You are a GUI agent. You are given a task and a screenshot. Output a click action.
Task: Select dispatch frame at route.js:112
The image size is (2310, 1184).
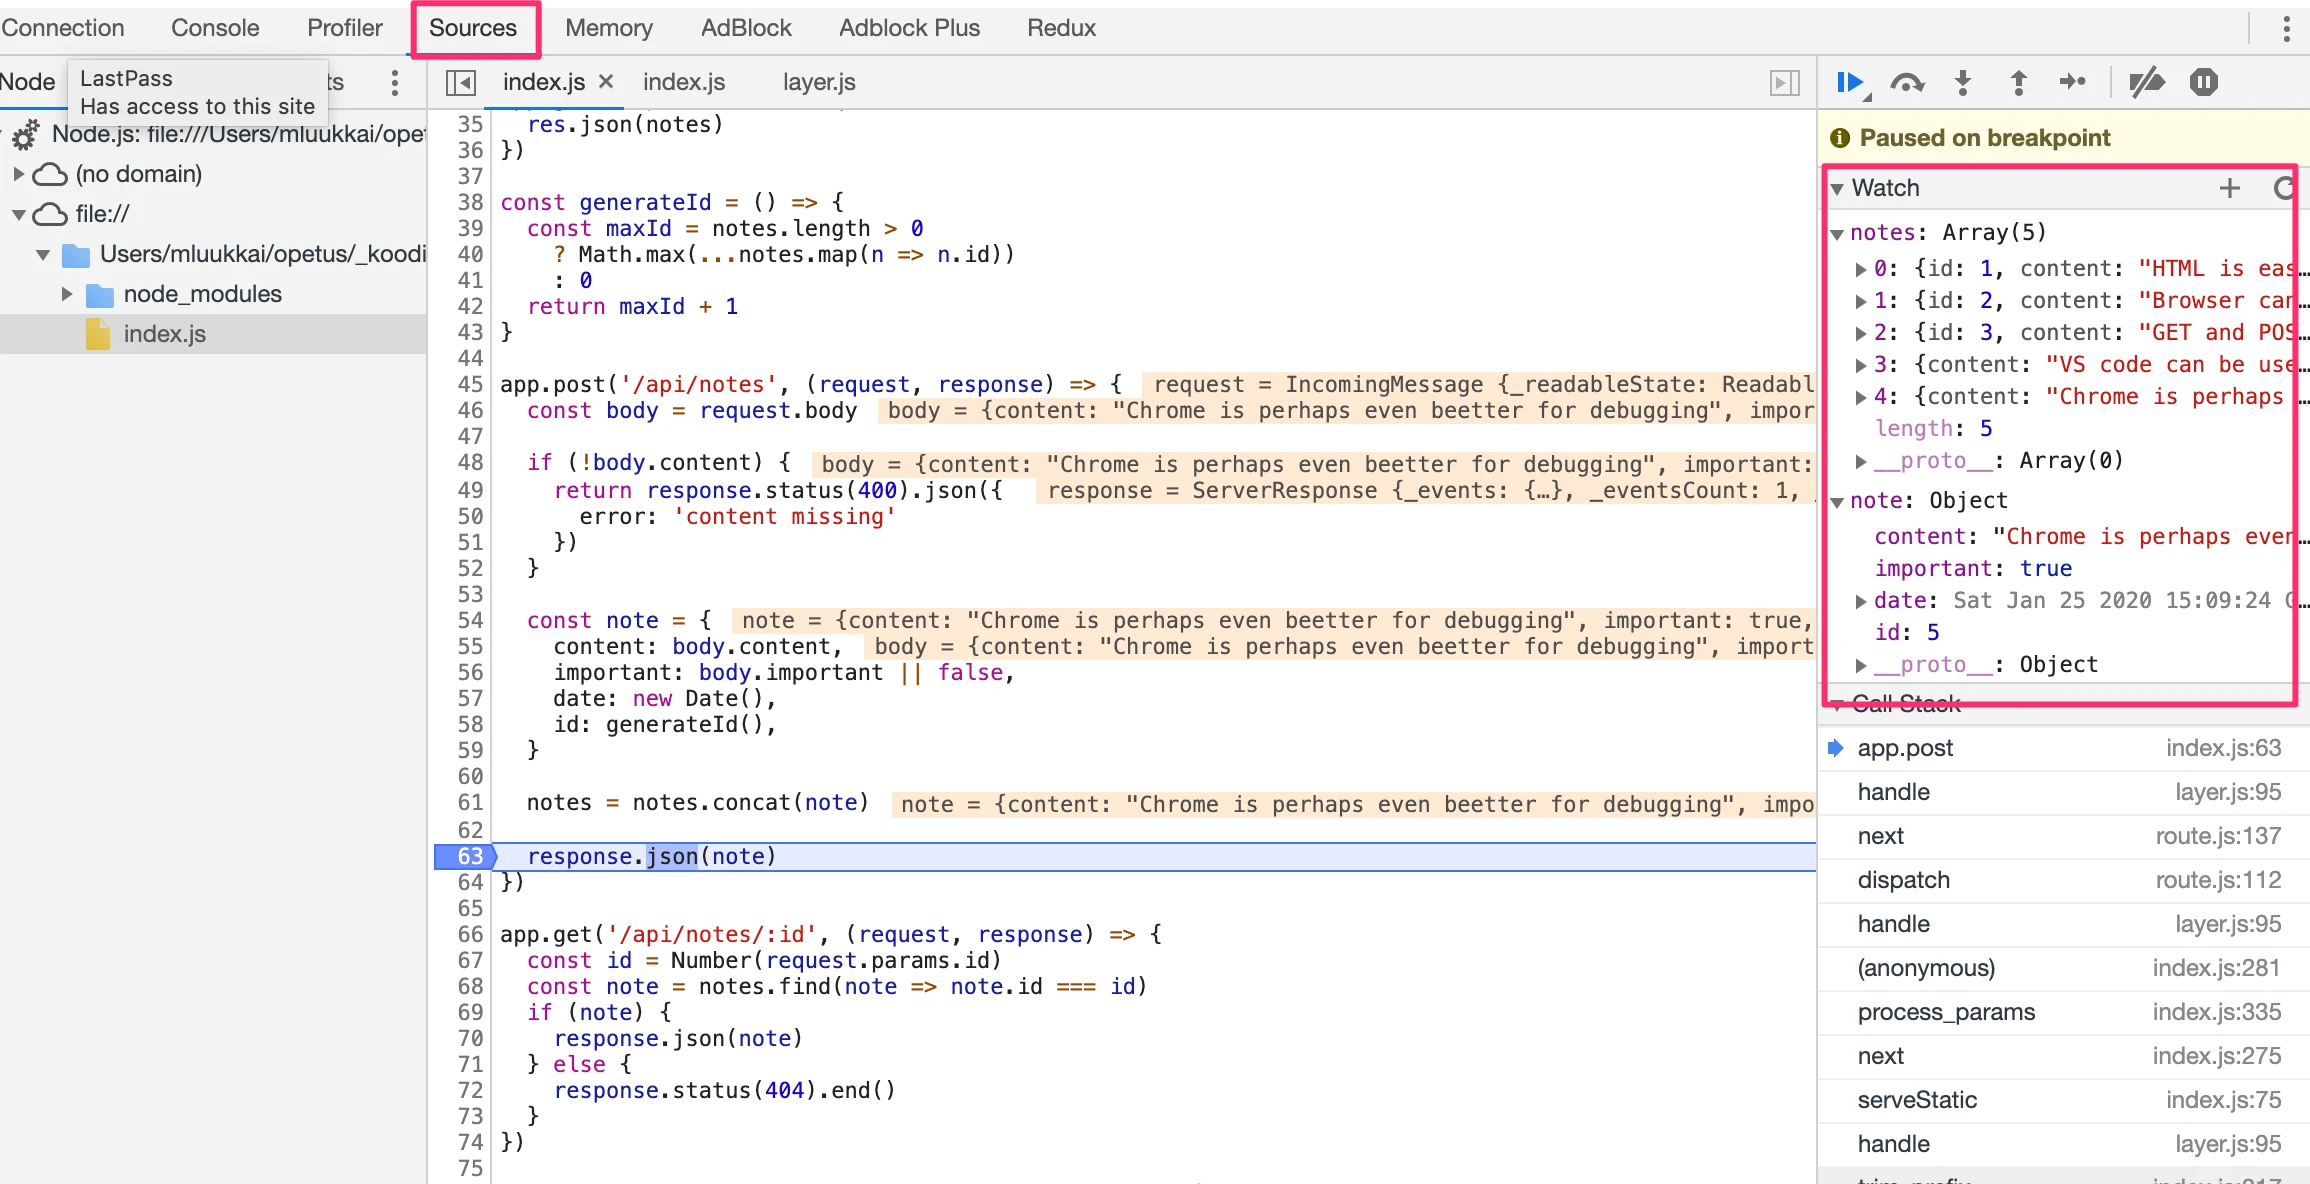coord(2064,880)
